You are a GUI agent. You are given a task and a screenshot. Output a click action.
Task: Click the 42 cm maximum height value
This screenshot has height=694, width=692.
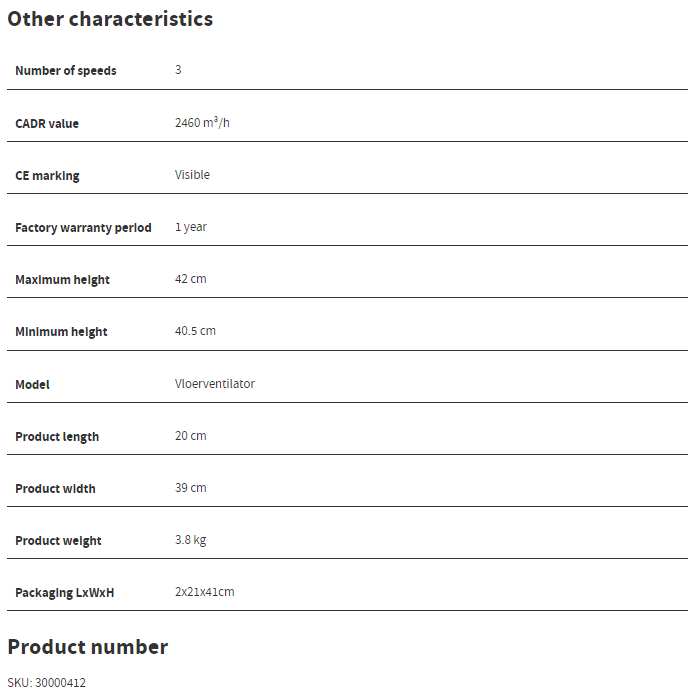190,279
